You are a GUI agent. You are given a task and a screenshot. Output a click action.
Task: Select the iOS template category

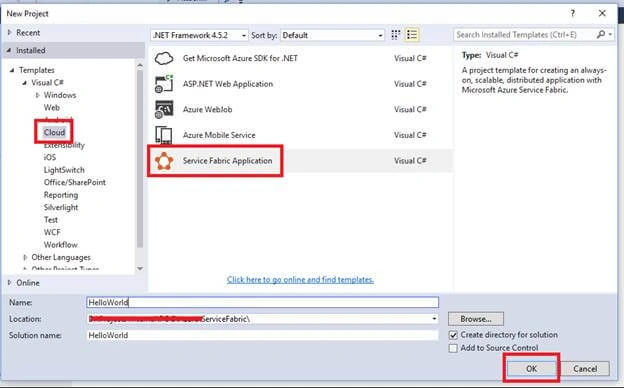50,158
